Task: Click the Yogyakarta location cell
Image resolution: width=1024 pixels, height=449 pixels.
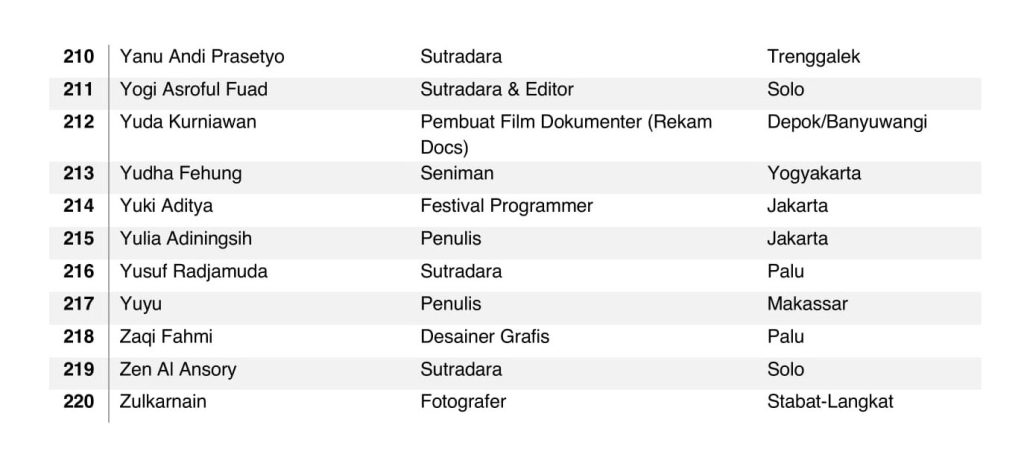Action: point(814,174)
